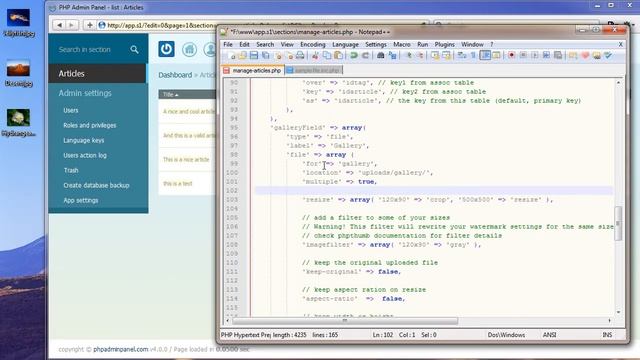
Task: Click the power icon in admin panel
Action: click(x=166, y=49)
